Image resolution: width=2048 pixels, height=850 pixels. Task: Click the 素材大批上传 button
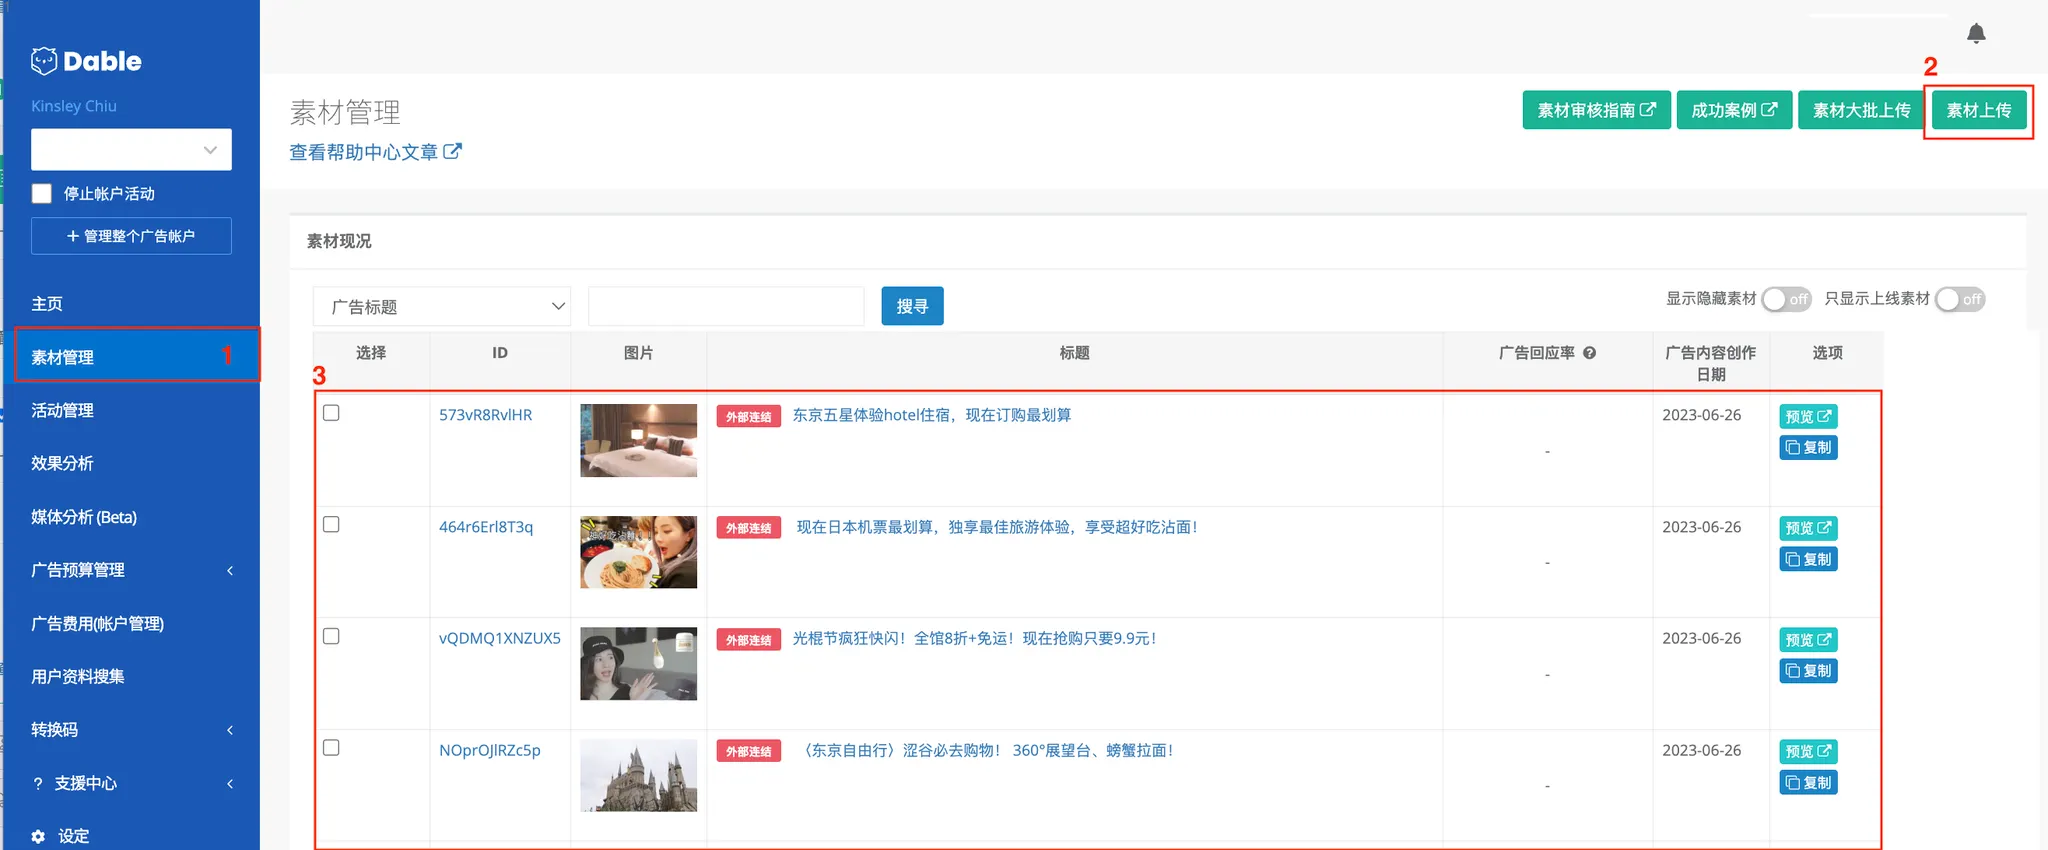[x=1861, y=110]
